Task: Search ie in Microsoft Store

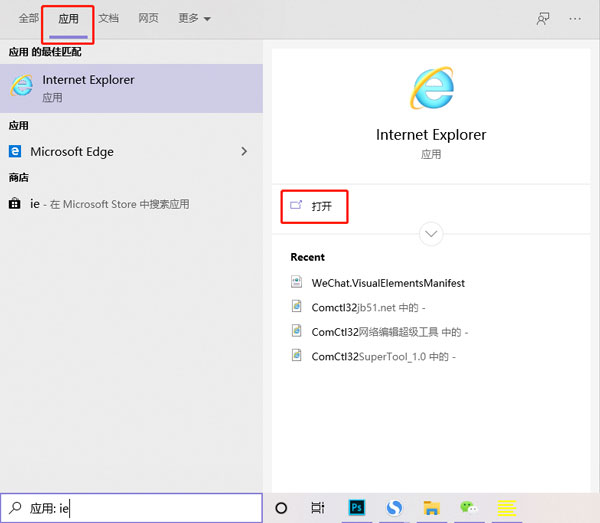Action: [x=131, y=204]
